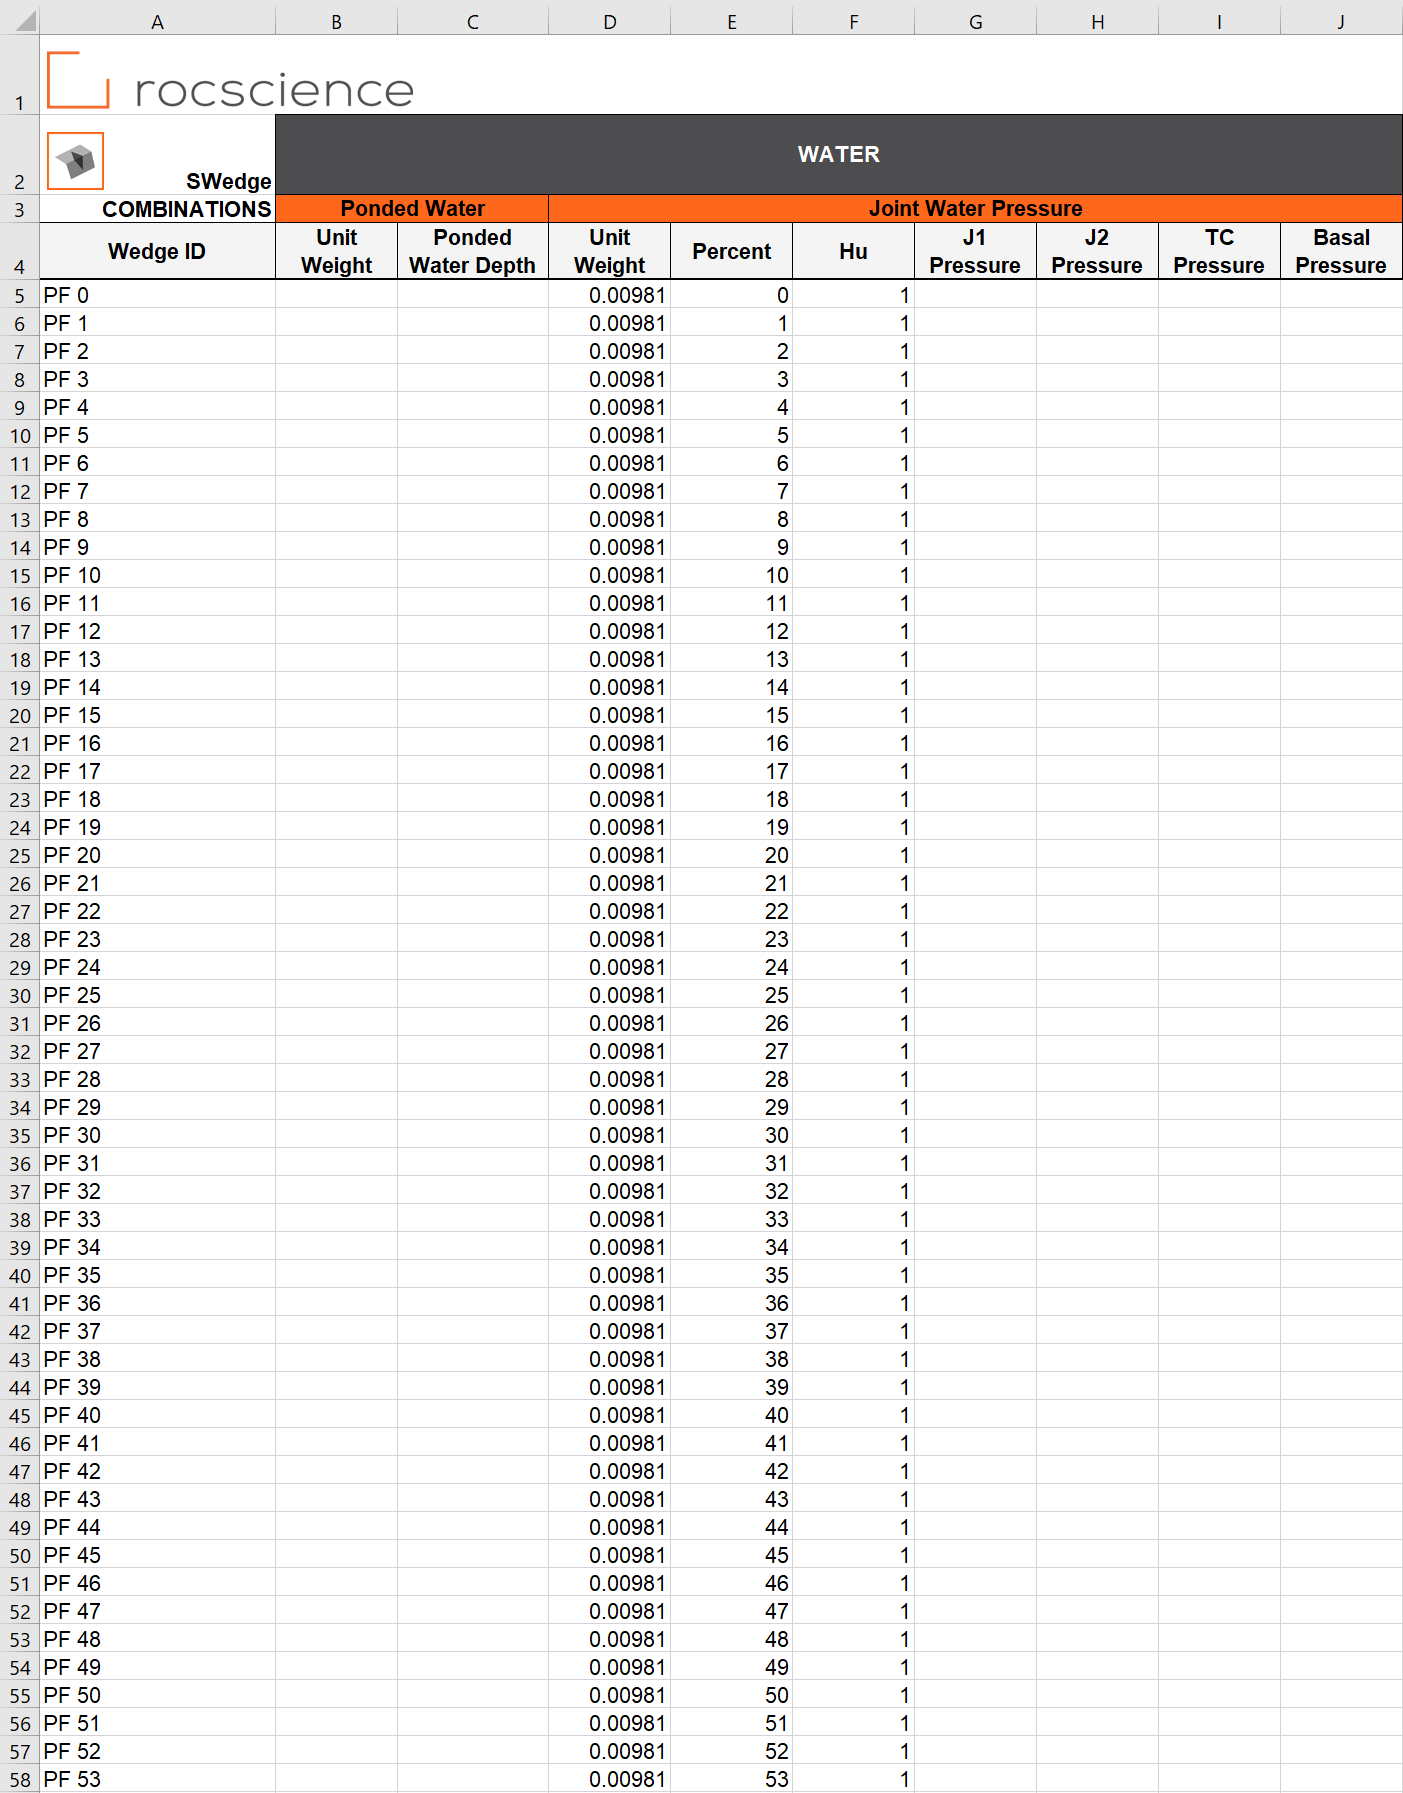The width and height of the screenshot is (1403, 1793).
Task: Click the J2 Pressure column heading
Action: (1097, 251)
